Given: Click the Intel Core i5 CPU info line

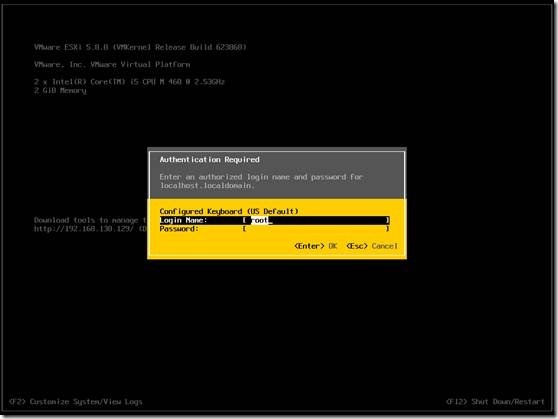Looking at the screenshot, I should pyautogui.click(x=129, y=82).
